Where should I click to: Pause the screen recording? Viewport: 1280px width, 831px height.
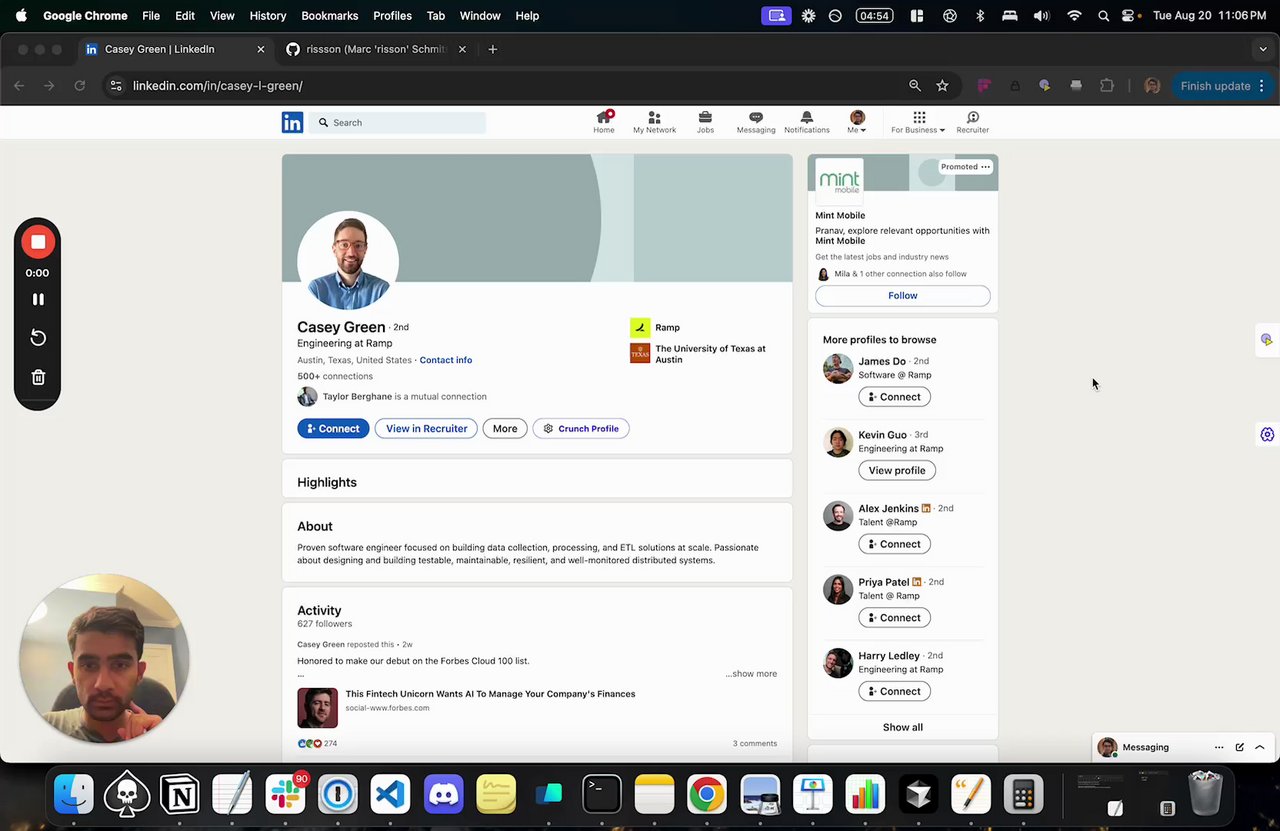pos(38,299)
